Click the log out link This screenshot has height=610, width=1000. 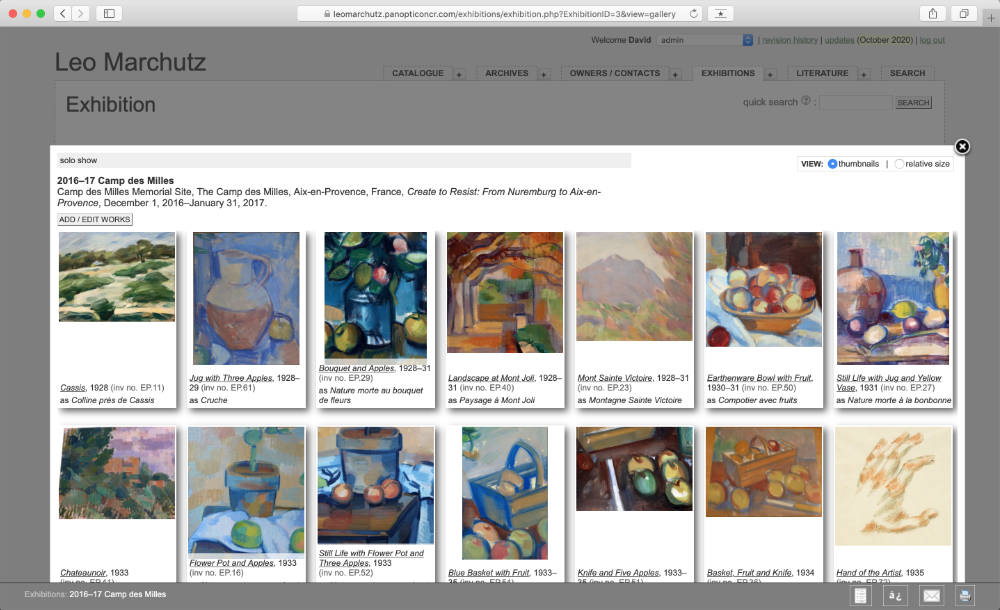coord(932,40)
